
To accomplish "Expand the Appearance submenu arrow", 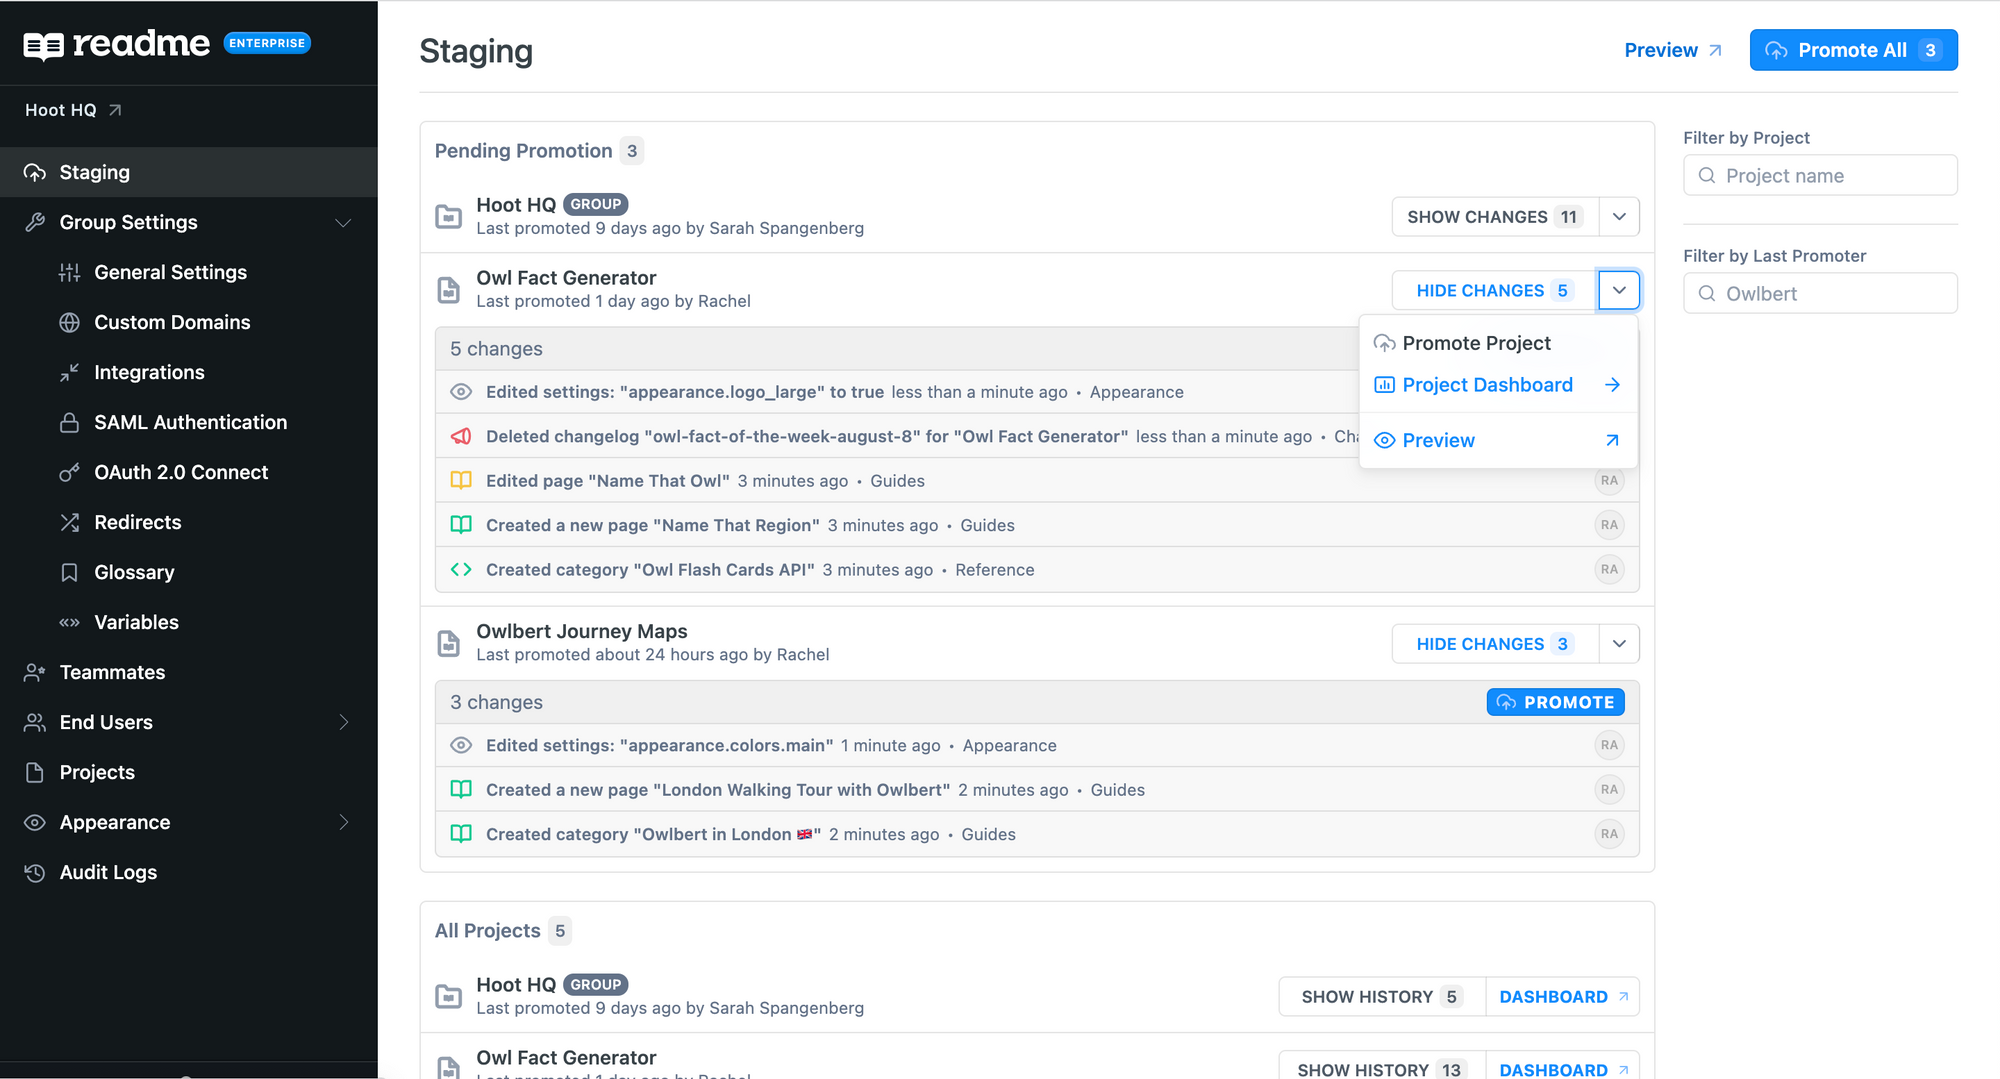I will [x=344, y=822].
